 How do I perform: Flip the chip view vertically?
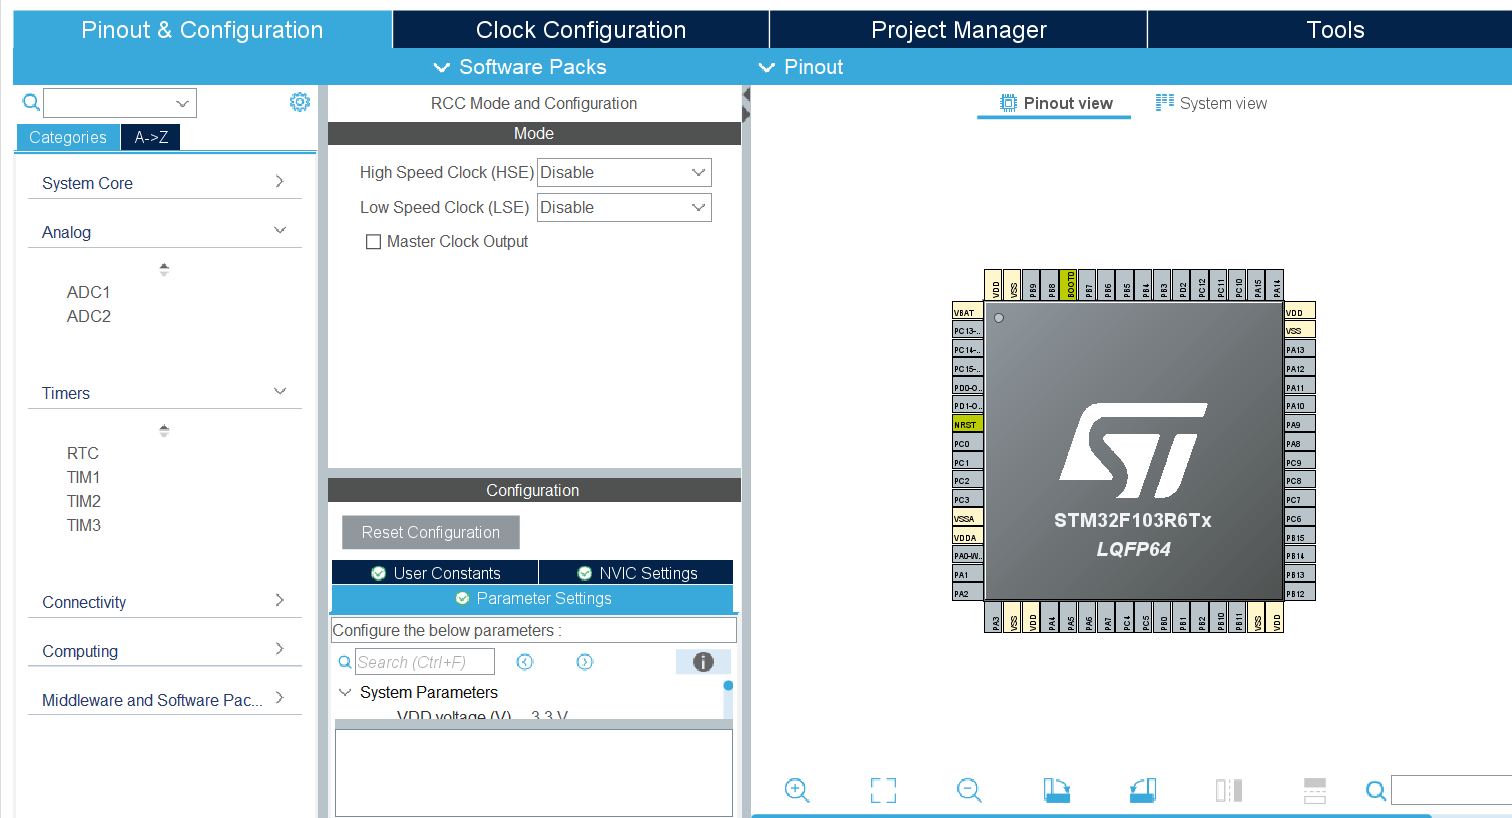click(1315, 790)
